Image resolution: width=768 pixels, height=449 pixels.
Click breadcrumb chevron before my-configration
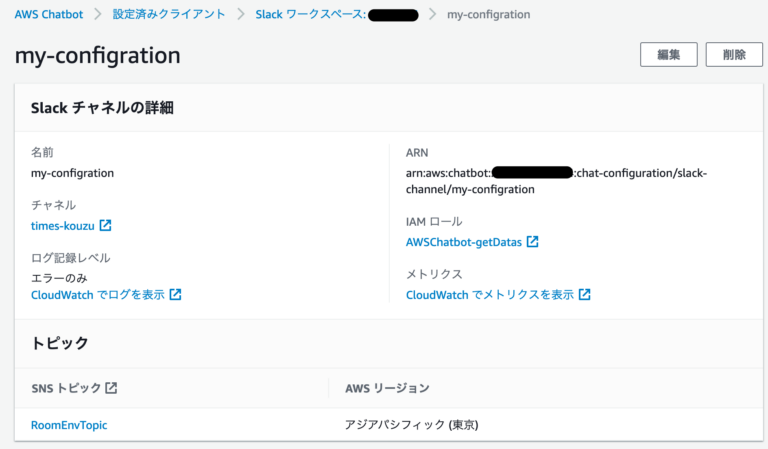432,14
